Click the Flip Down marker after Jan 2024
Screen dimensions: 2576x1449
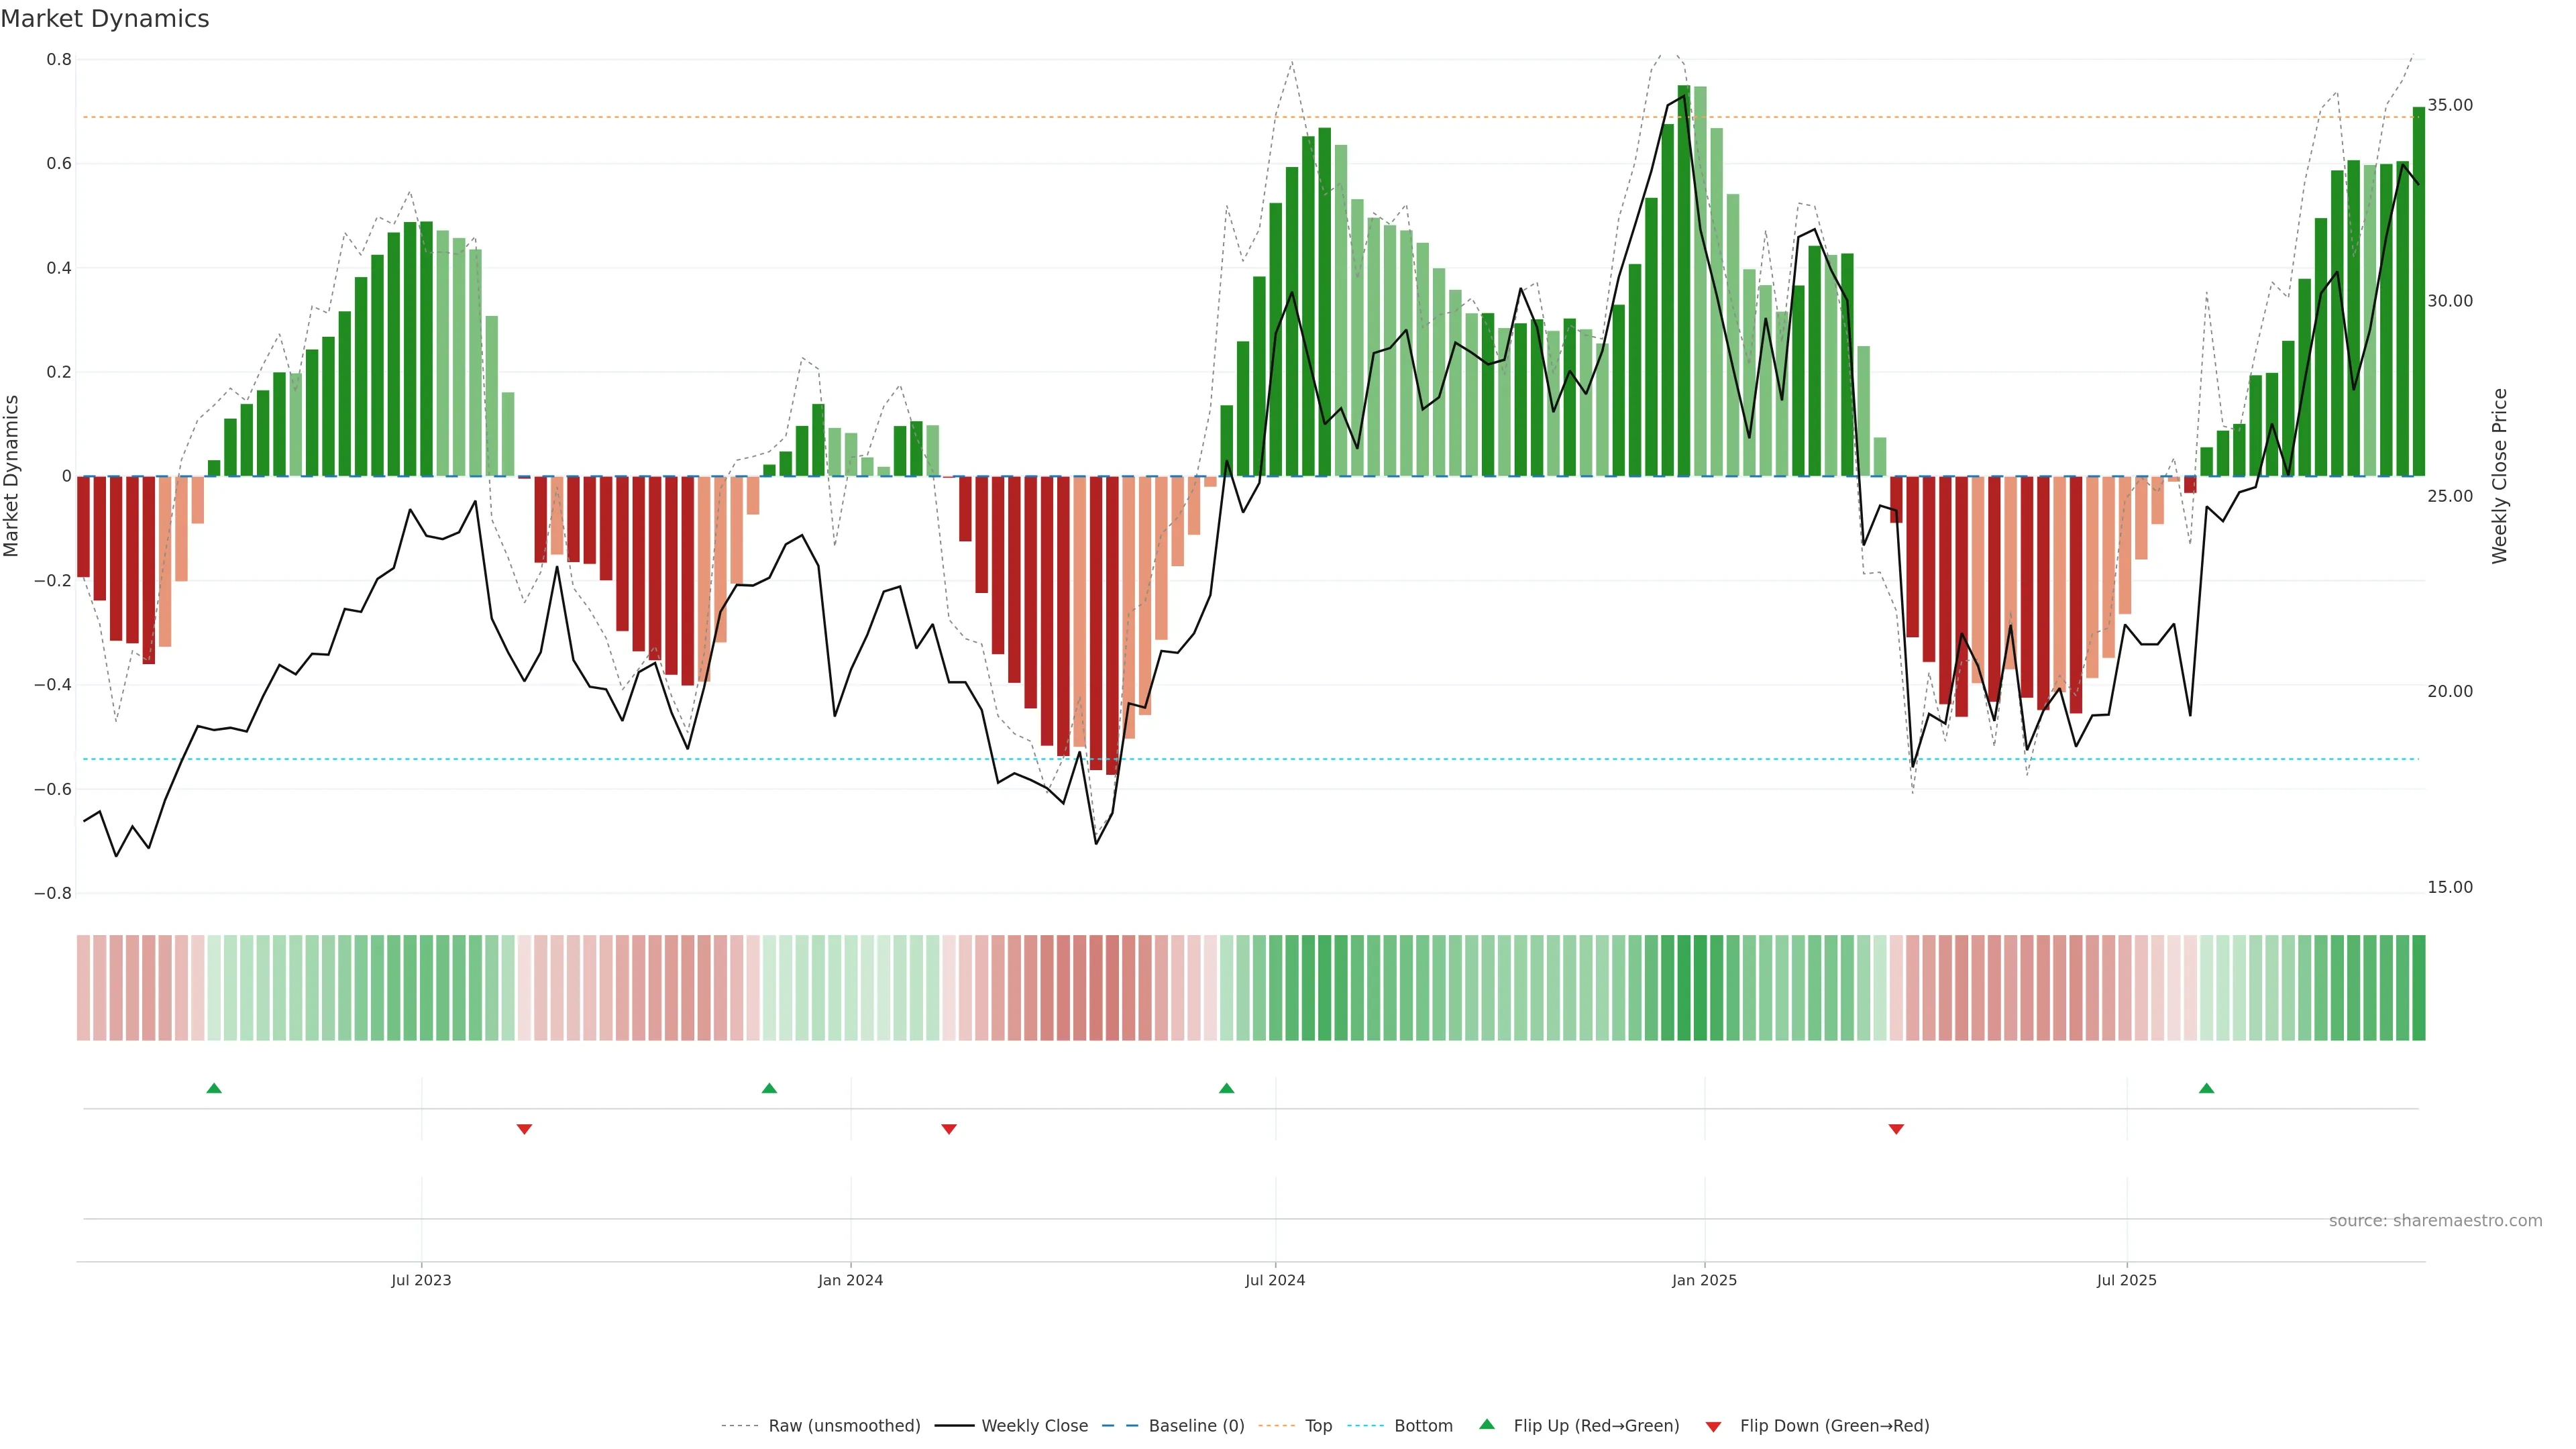point(949,1129)
